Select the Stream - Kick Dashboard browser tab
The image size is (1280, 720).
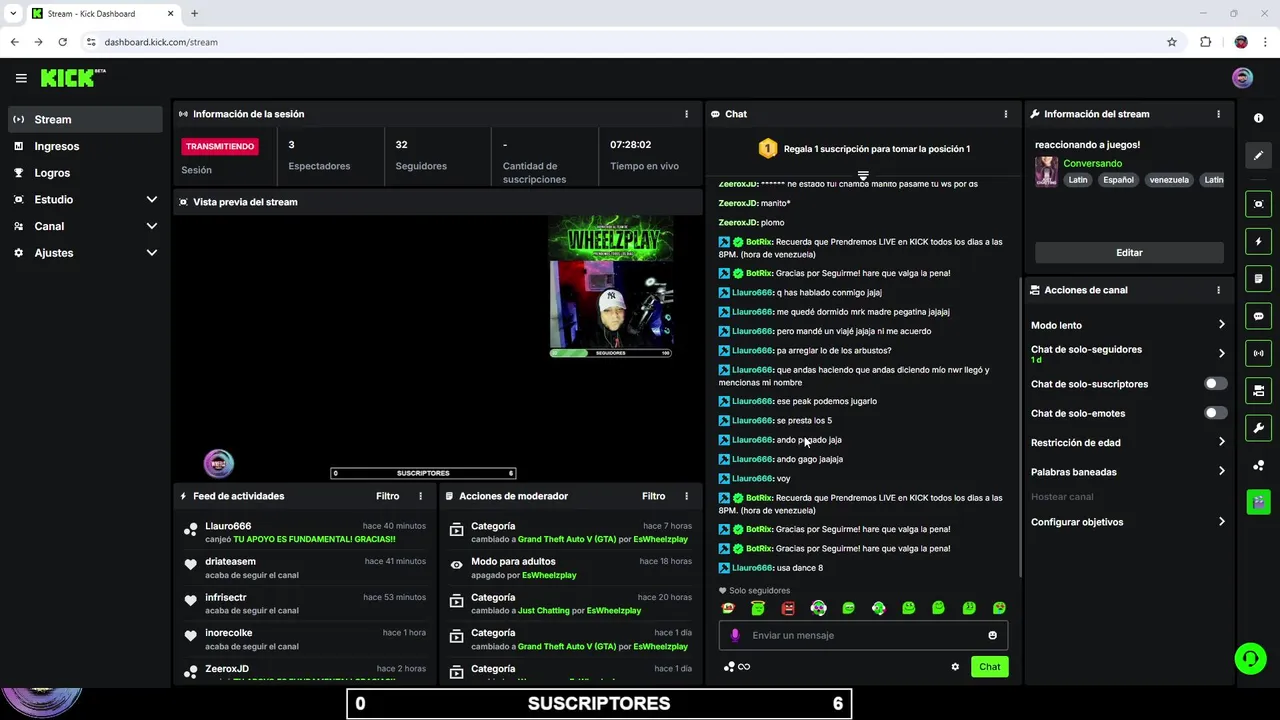pyautogui.click(x=102, y=14)
